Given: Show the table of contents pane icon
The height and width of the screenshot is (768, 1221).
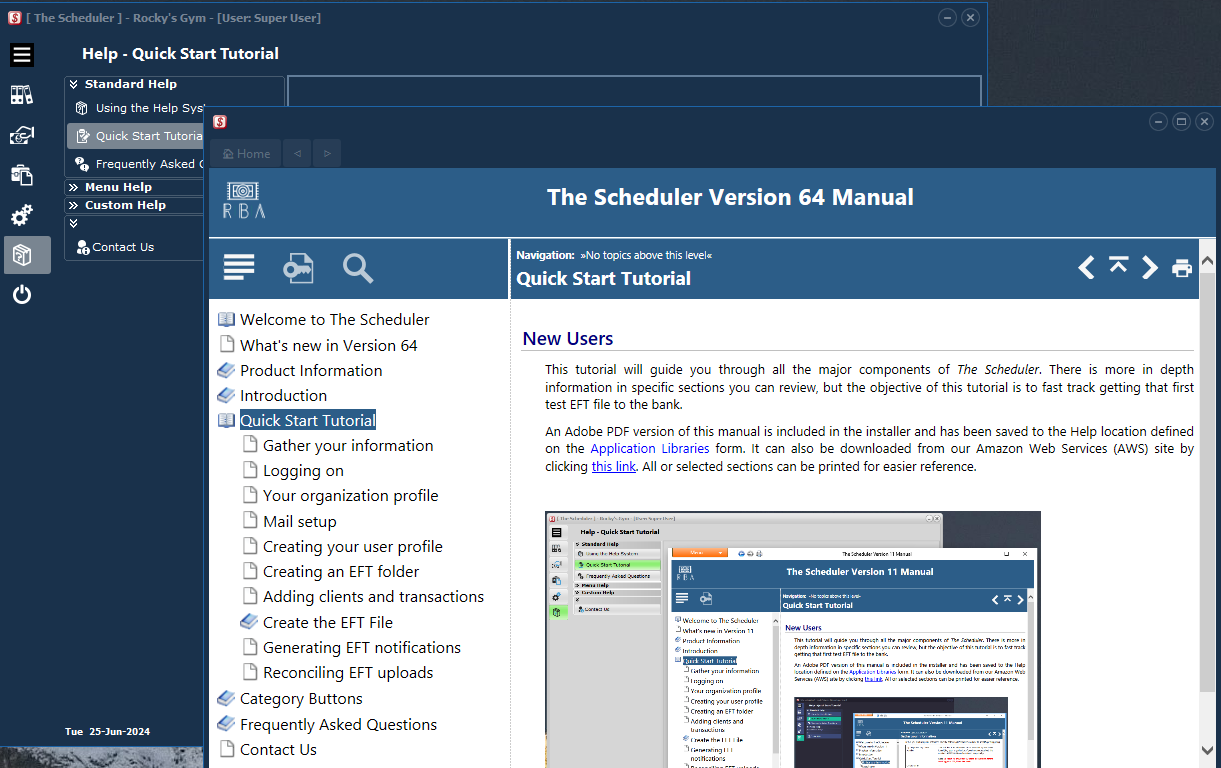Looking at the screenshot, I should click(239, 267).
